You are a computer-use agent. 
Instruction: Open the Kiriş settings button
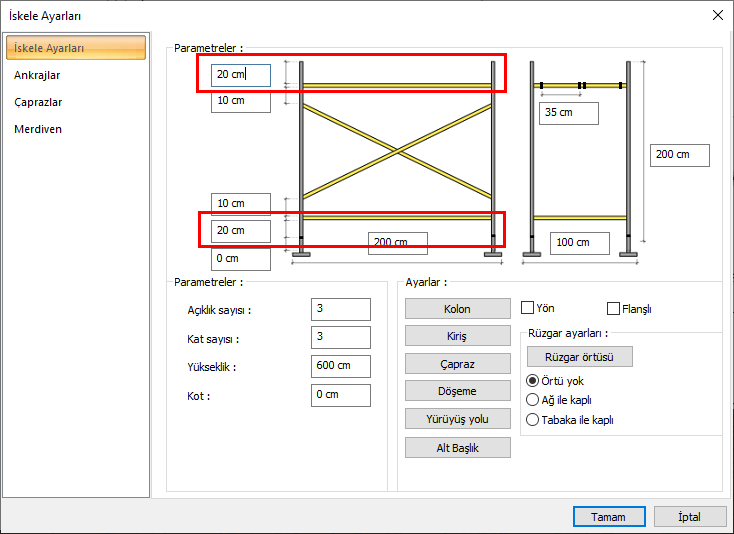(458, 336)
